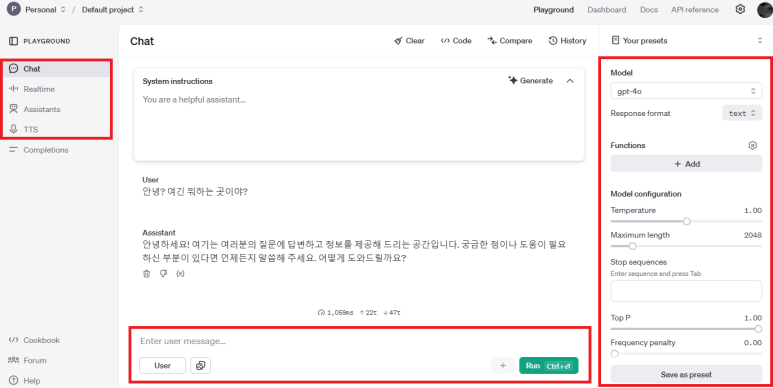The image size is (773, 388).
Task: Change the Response format text dropdown
Action: (x=742, y=113)
